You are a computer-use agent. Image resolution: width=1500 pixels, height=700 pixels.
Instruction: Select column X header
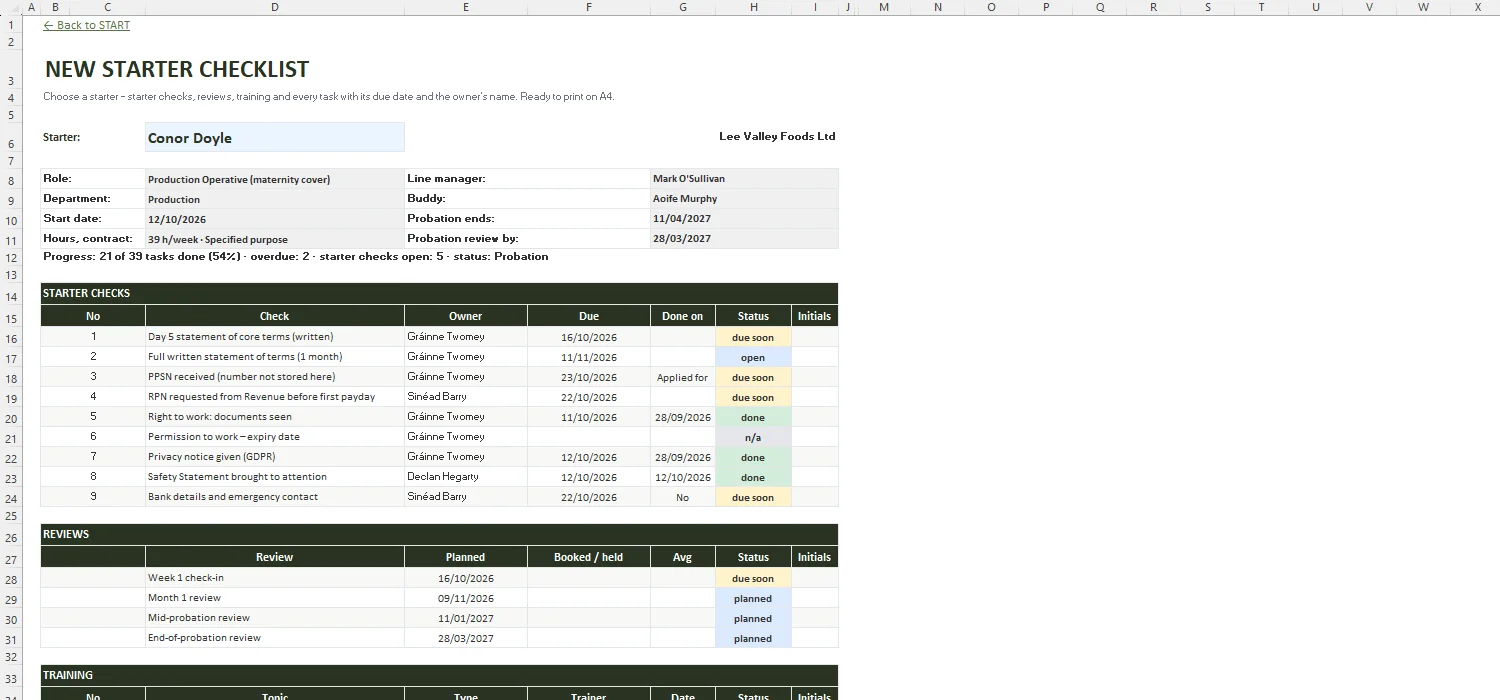[x=1478, y=7]
